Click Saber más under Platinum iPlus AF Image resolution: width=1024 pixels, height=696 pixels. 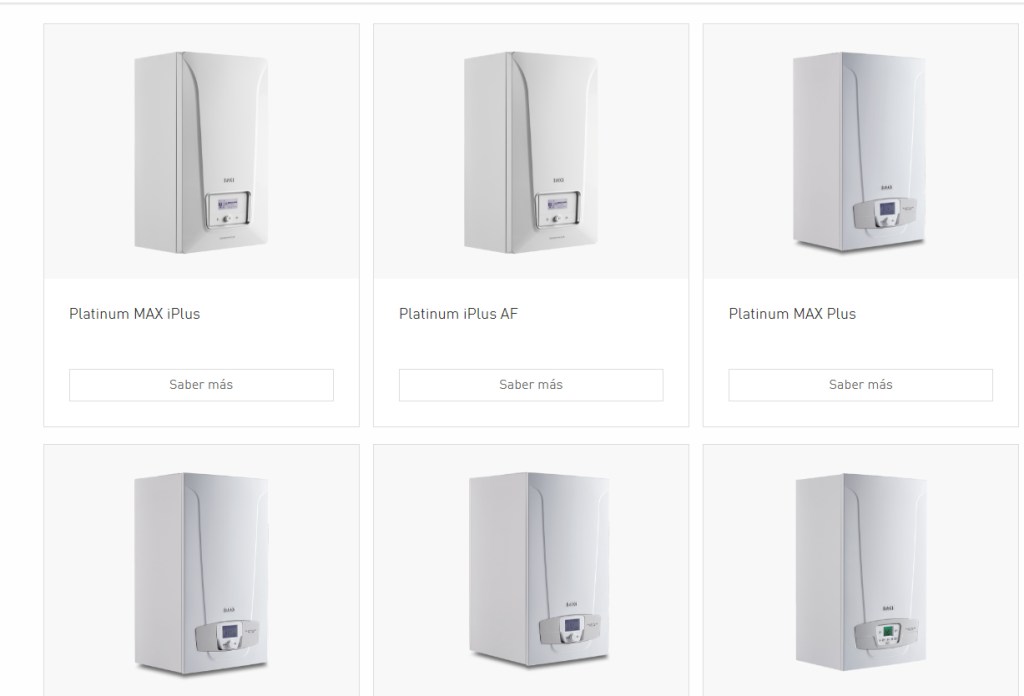point(531,385)
